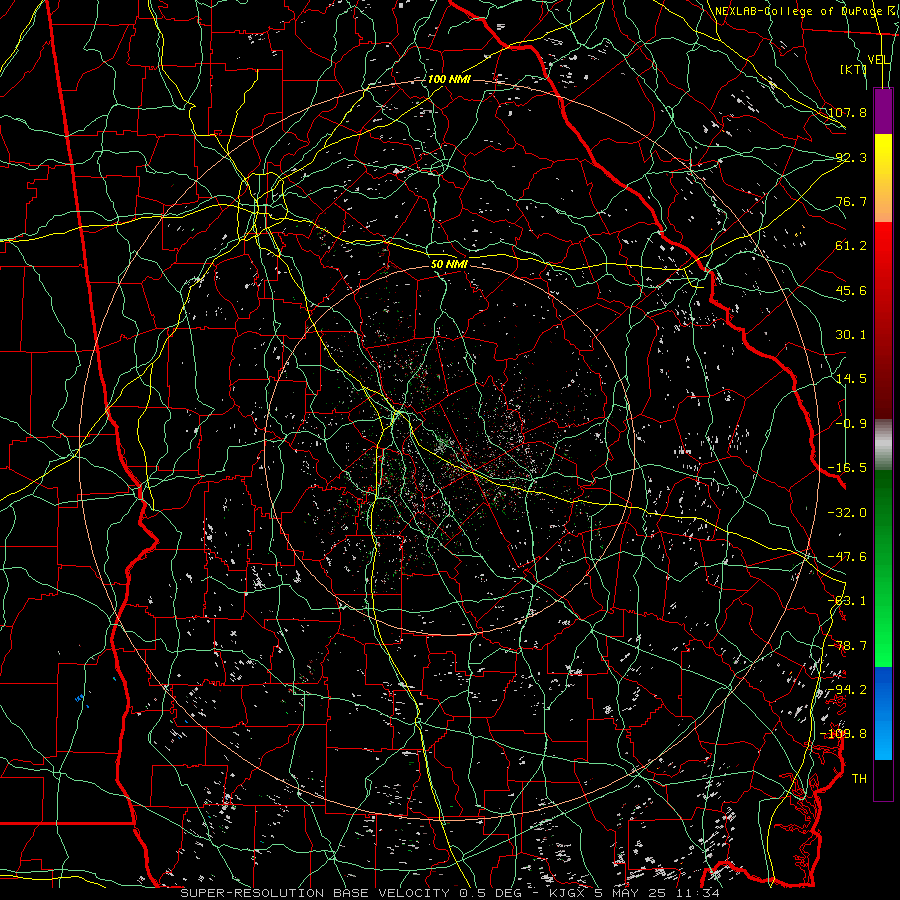Select the -109.8 velocity scale value
Image resolution: width=900 pixels, height=900 pixels.
[x=844, y=734]
